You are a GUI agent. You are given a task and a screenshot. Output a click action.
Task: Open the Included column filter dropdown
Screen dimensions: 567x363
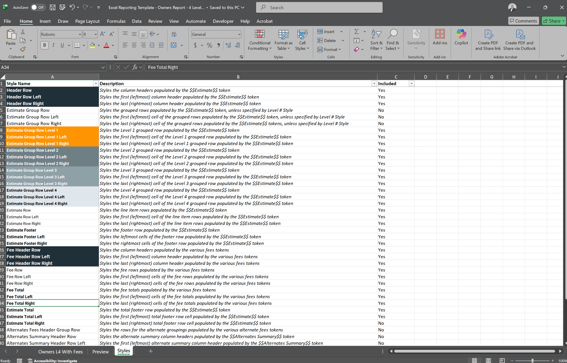(x=411, y=84)
